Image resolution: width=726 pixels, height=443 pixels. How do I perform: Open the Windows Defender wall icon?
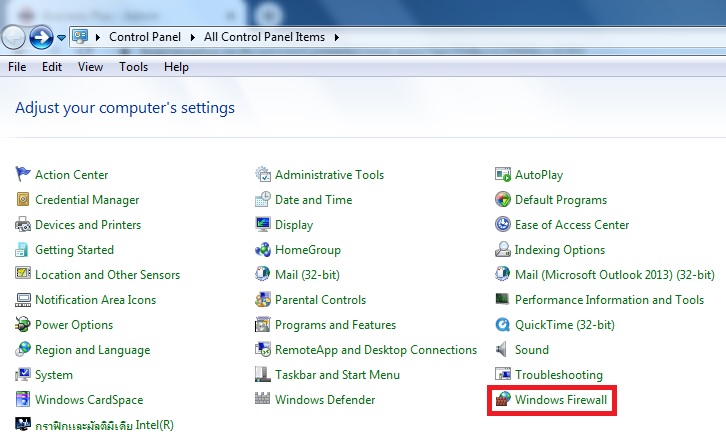click(x=263, y=398)
